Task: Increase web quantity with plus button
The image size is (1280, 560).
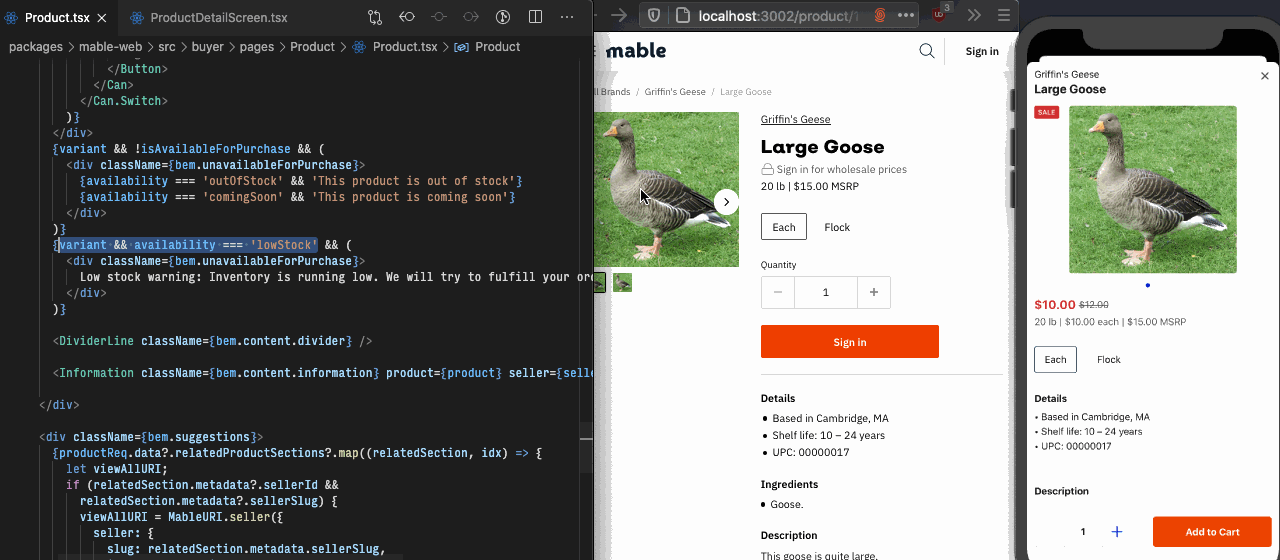Action: coord(874,292)
